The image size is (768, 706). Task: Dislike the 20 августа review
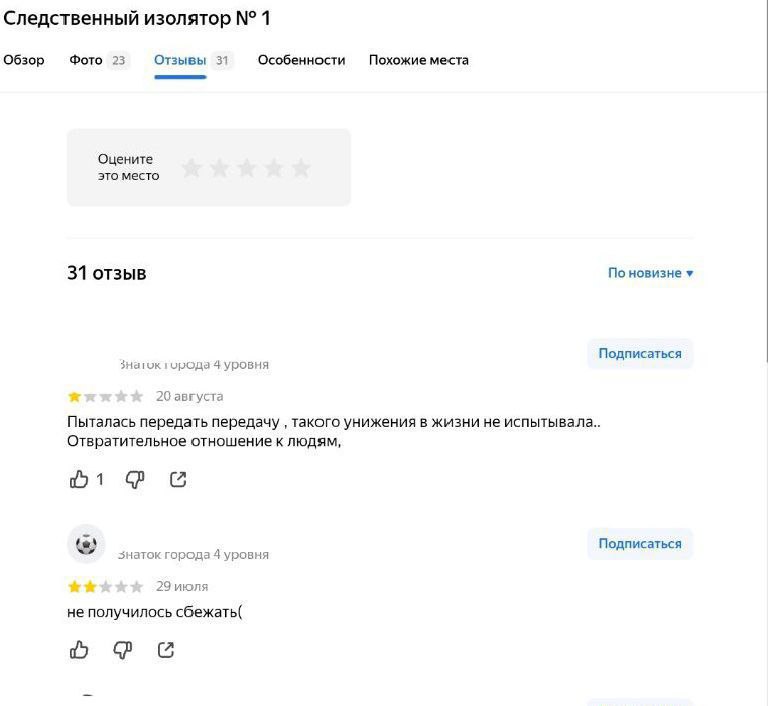135,480
